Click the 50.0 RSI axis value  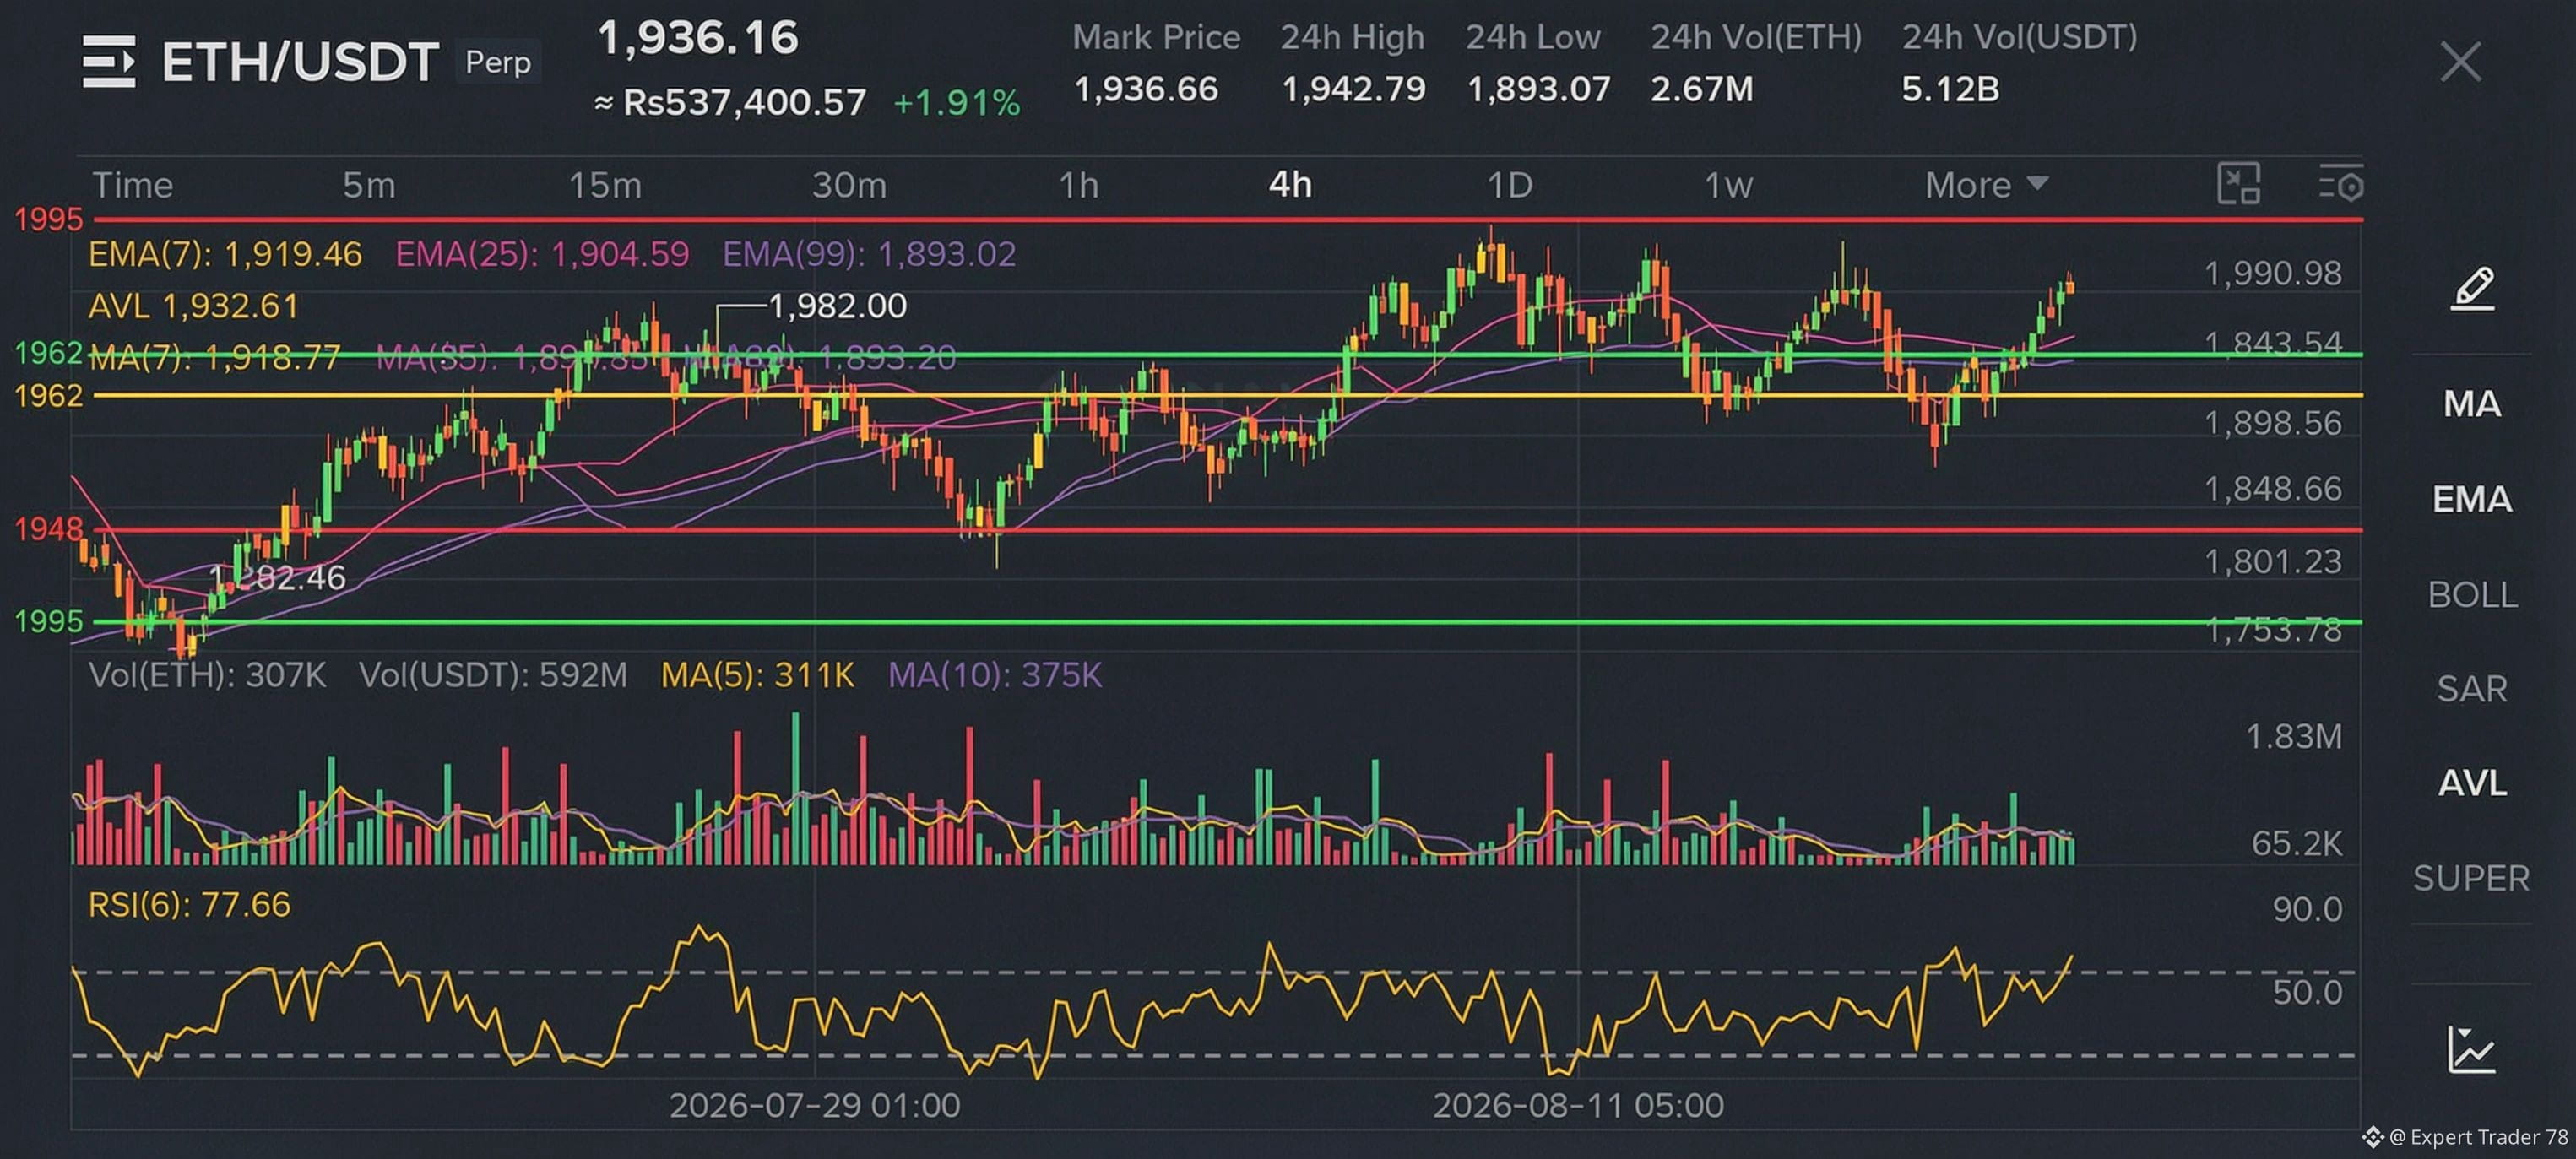point(2307,993)
